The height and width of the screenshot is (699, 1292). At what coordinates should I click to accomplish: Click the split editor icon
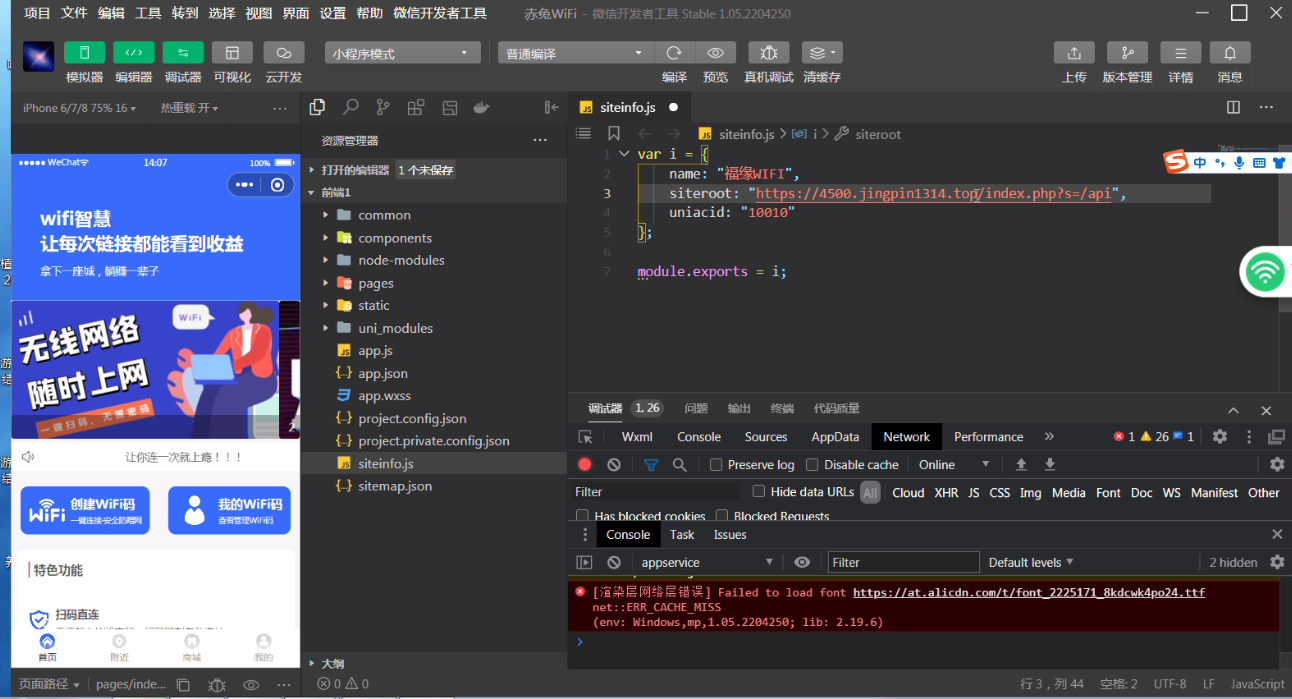1233,107
